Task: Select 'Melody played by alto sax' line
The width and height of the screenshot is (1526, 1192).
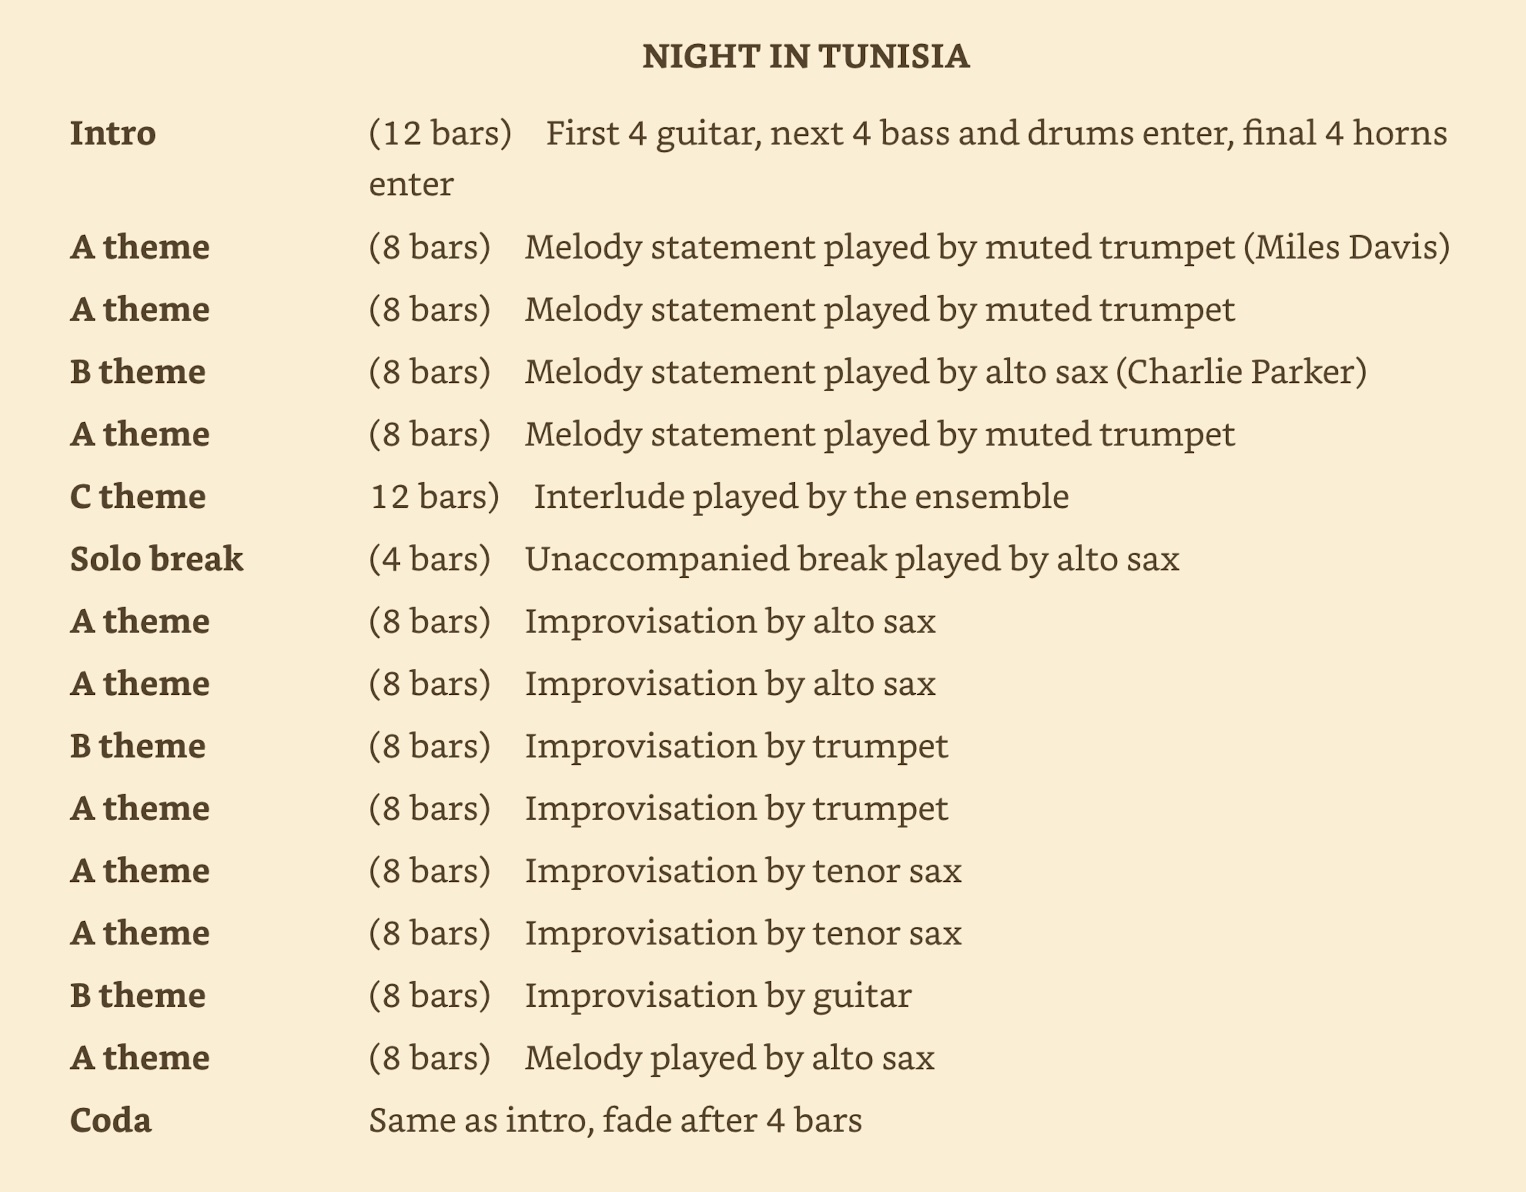Action: pyautogui.click(x=730, y=1058)
